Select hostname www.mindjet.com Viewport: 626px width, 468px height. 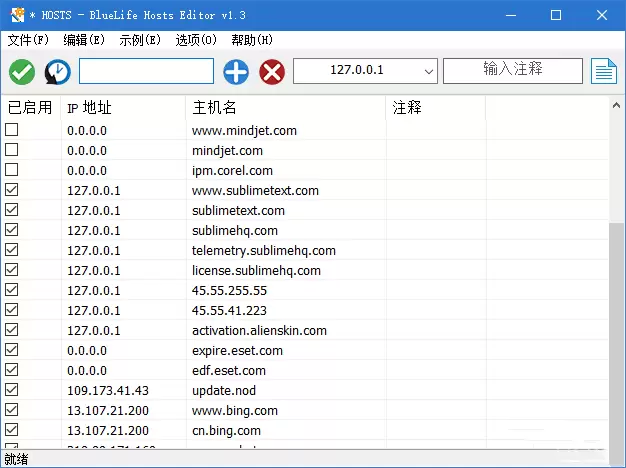(244, 131)
